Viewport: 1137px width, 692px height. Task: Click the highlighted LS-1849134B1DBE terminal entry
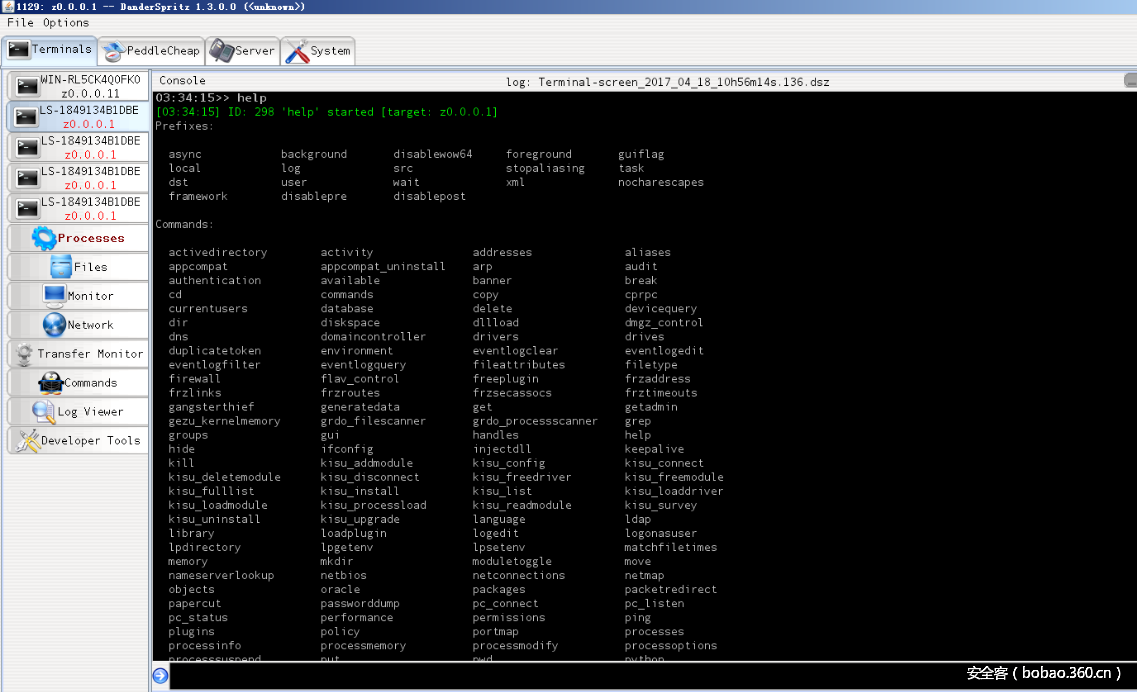77,117
